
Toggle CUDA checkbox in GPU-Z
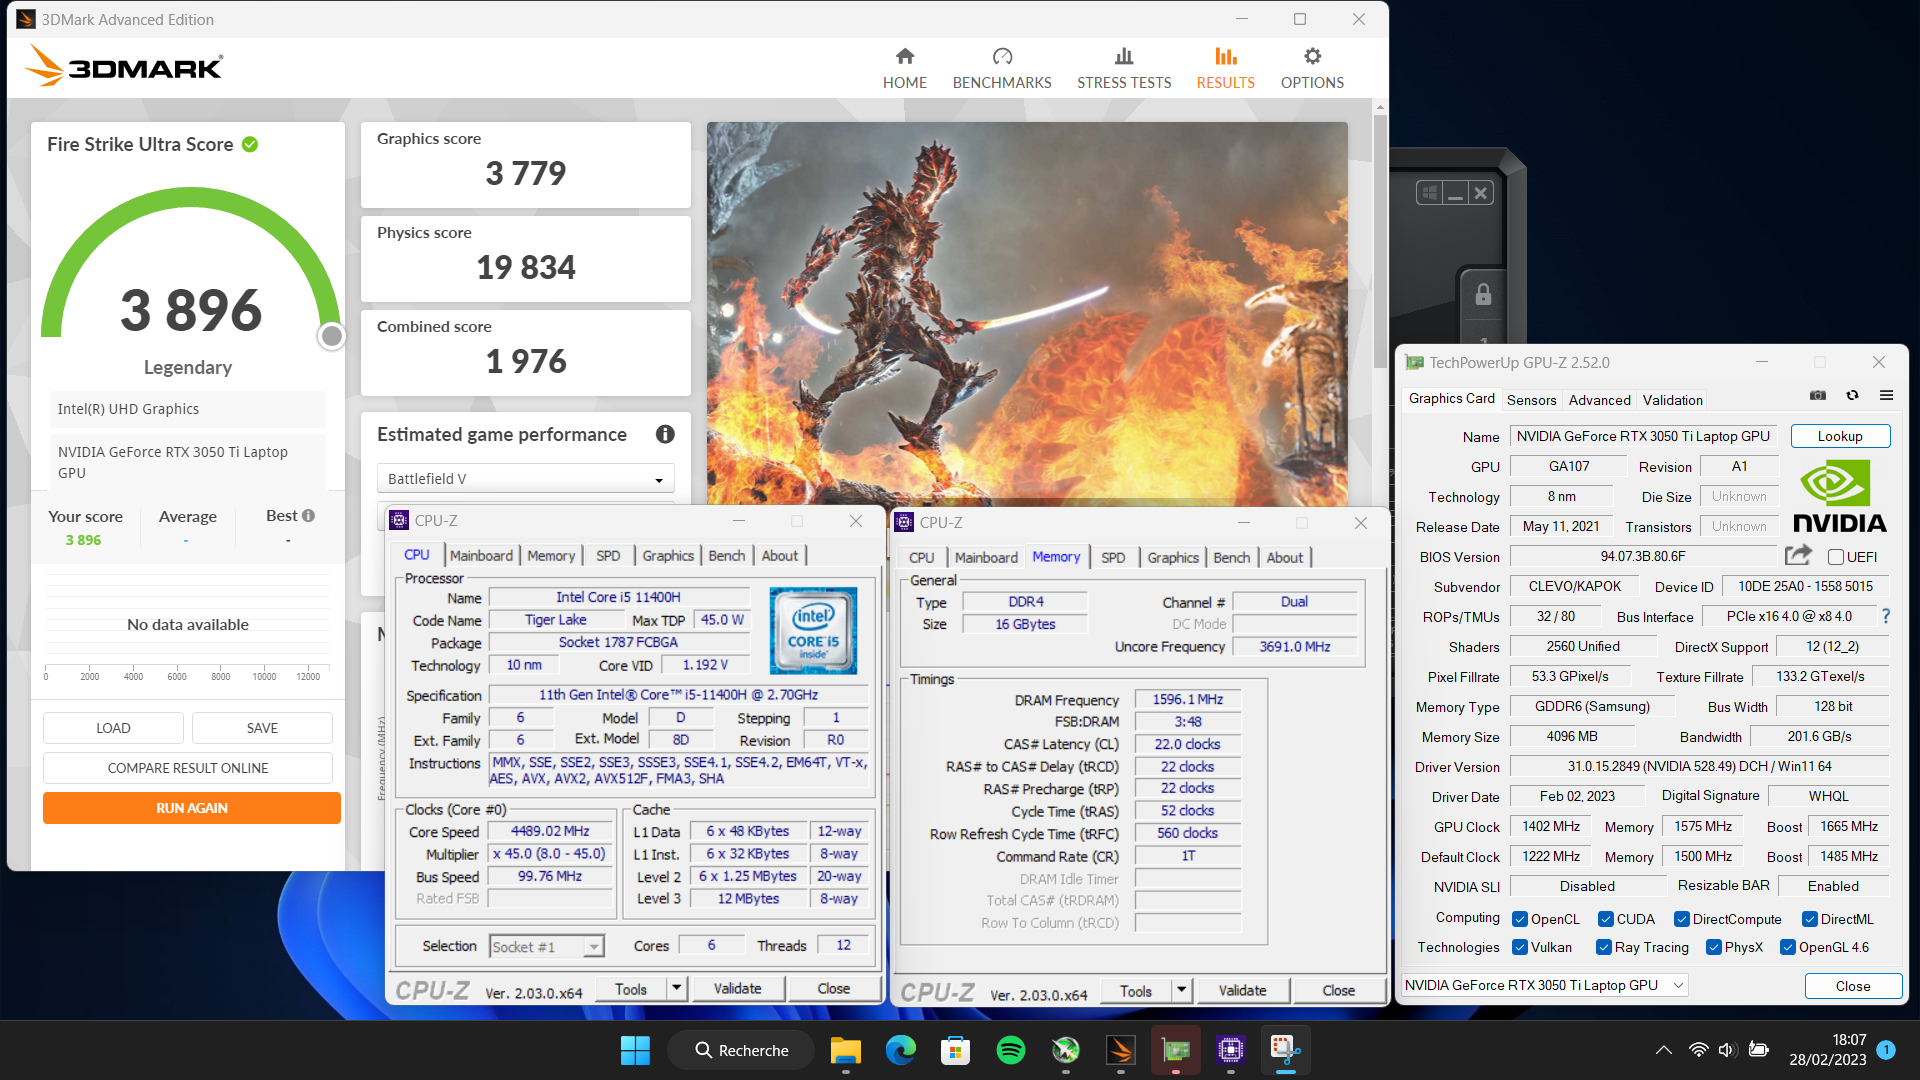pyautogui.click(x=1606, y=919)
